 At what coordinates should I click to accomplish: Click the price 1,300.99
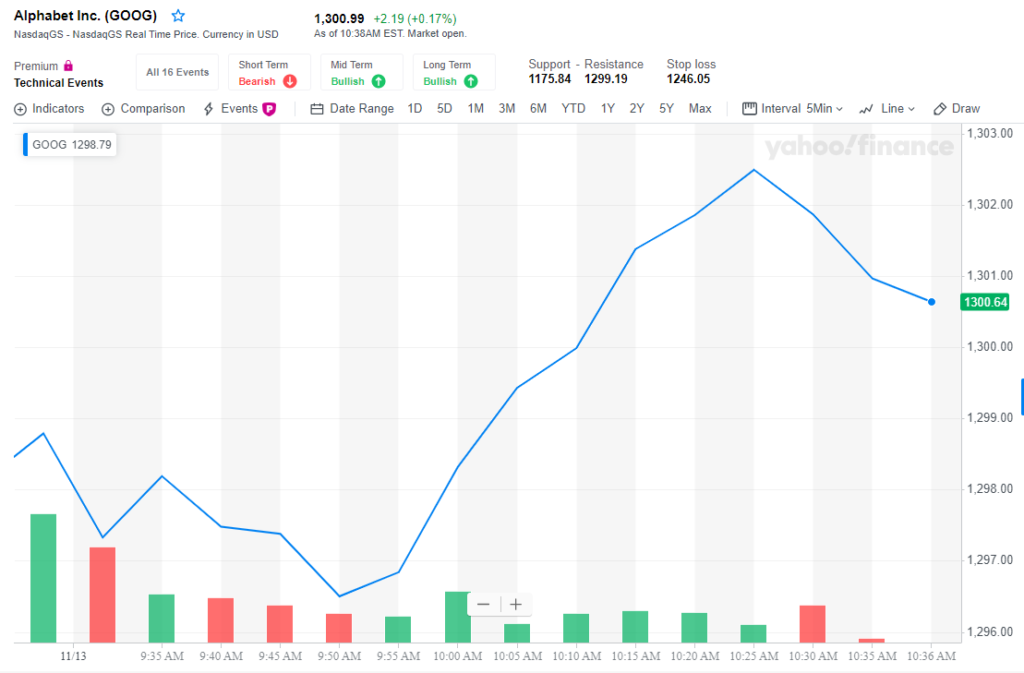pyautogui.click(x=339, y=19)
